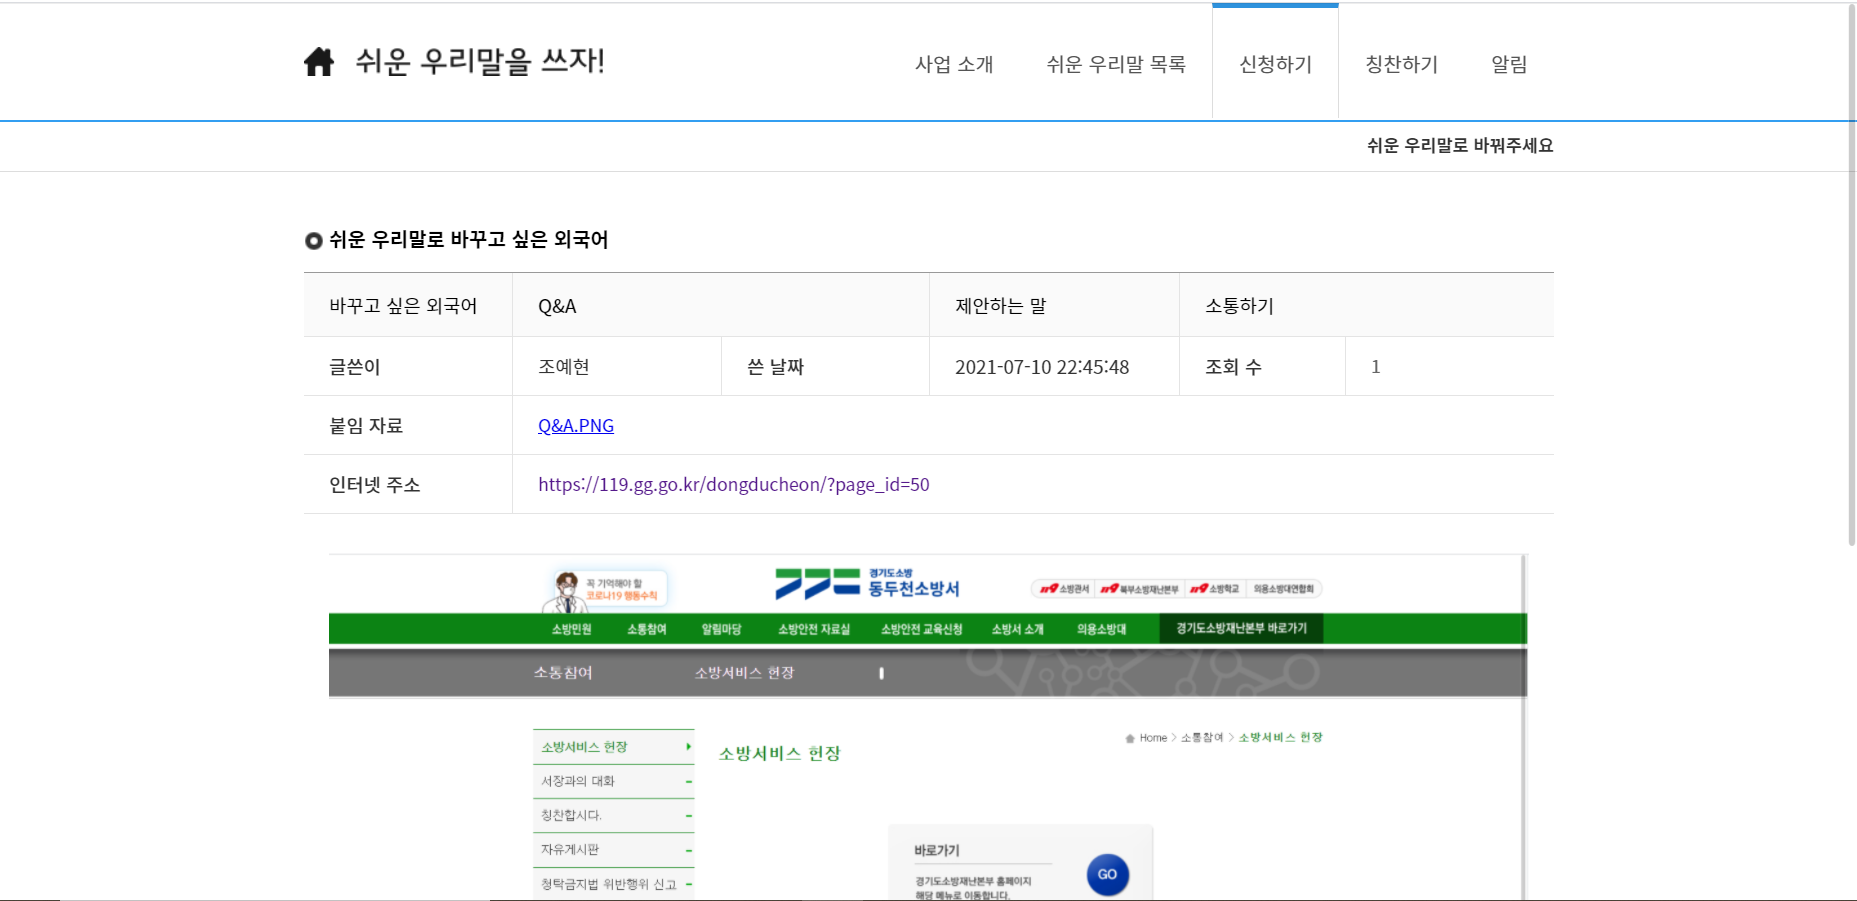The image size is (1857, 901).
Task: Click the circle bullet icon before the heading
Action: tap(313, 241)
